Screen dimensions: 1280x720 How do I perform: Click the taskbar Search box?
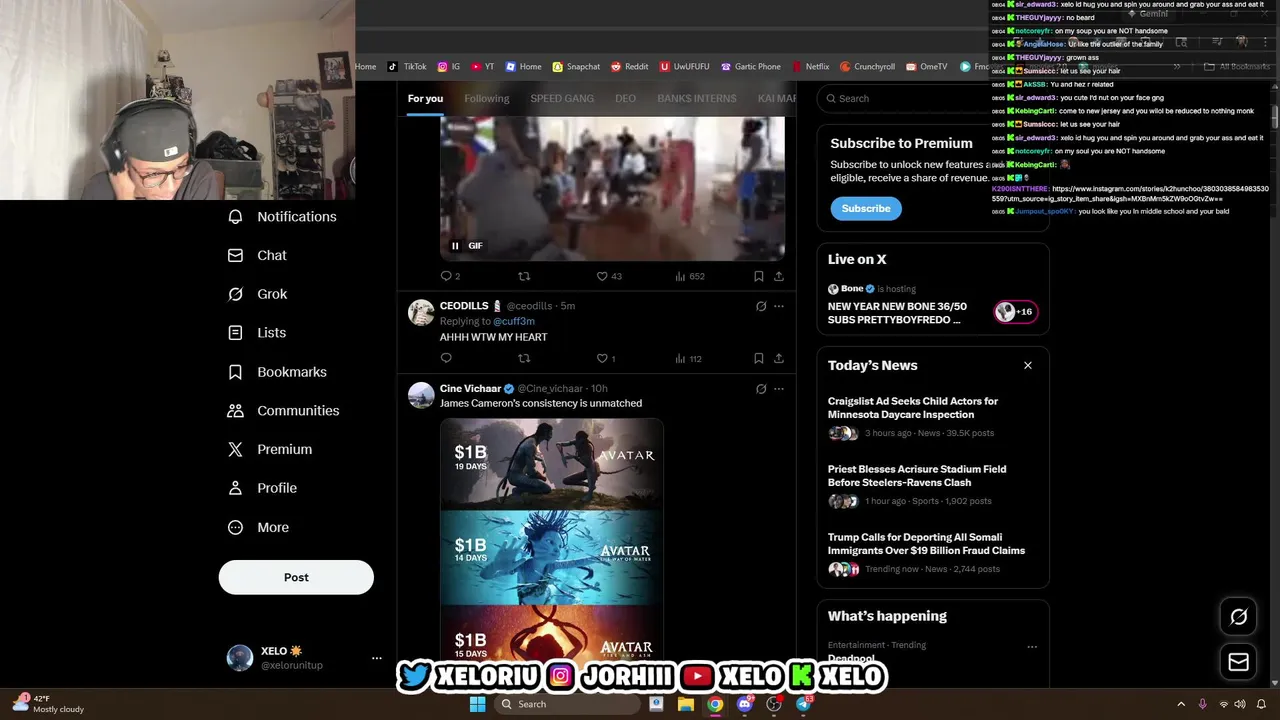point(567,704)
